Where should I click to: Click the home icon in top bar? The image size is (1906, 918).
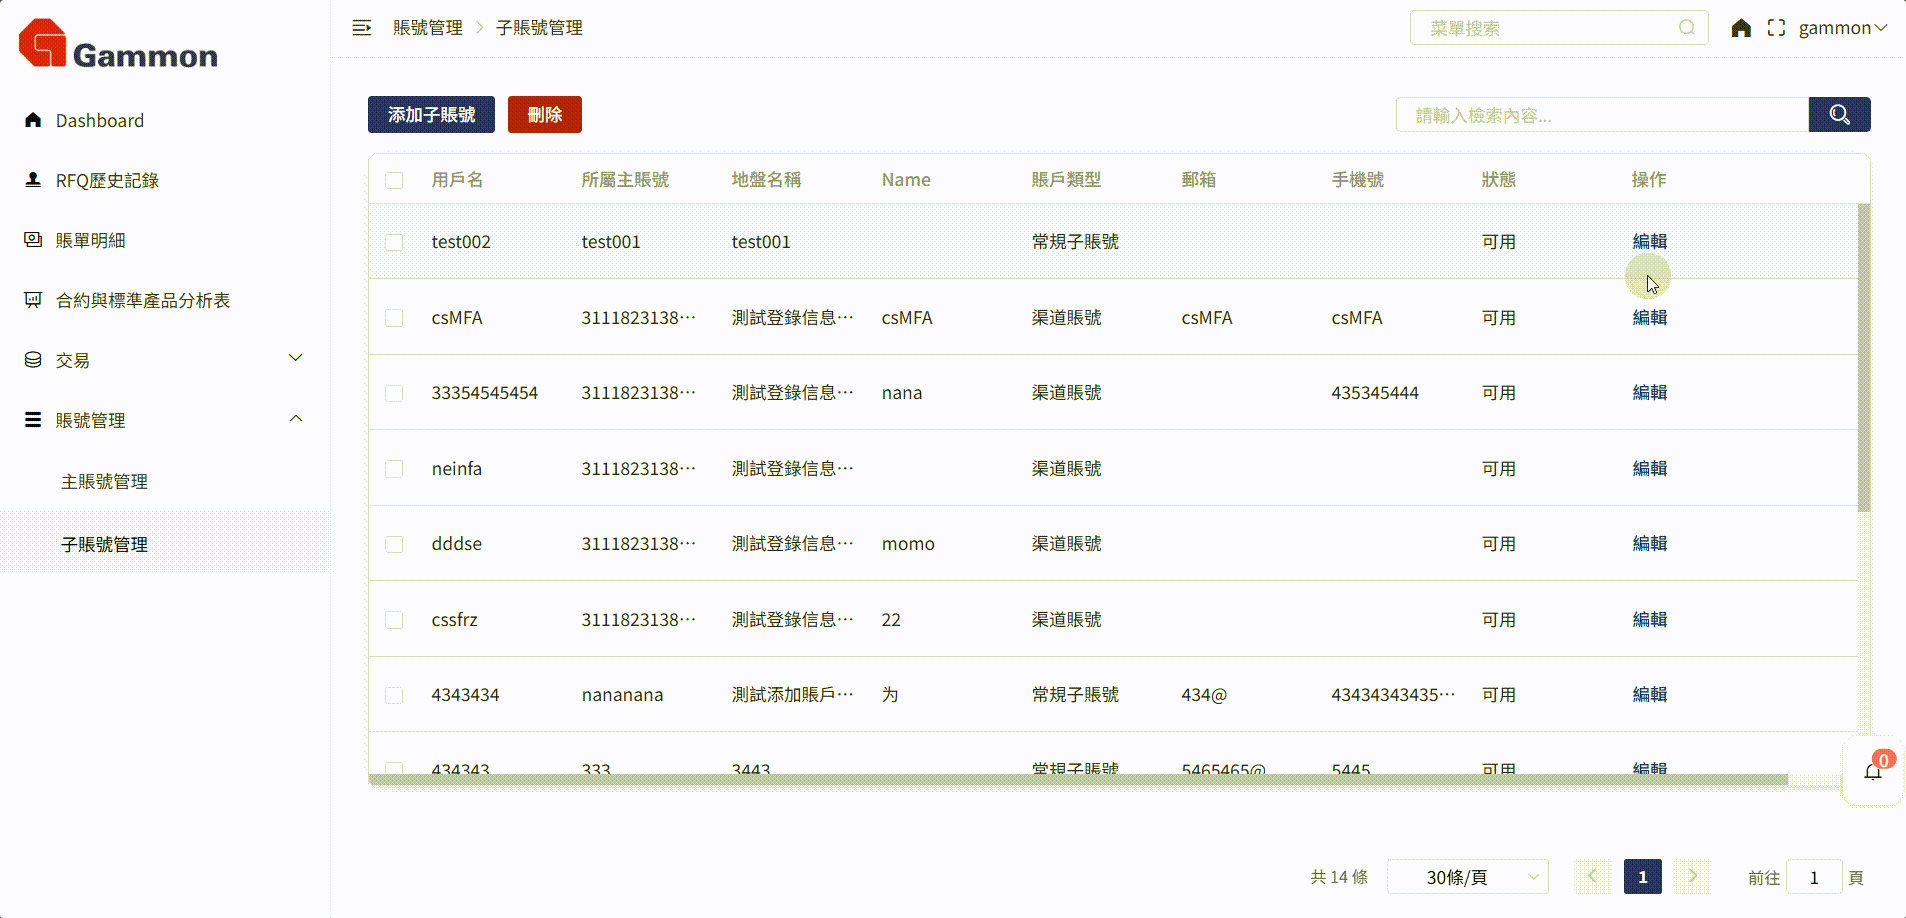[x=1741, y=28]
